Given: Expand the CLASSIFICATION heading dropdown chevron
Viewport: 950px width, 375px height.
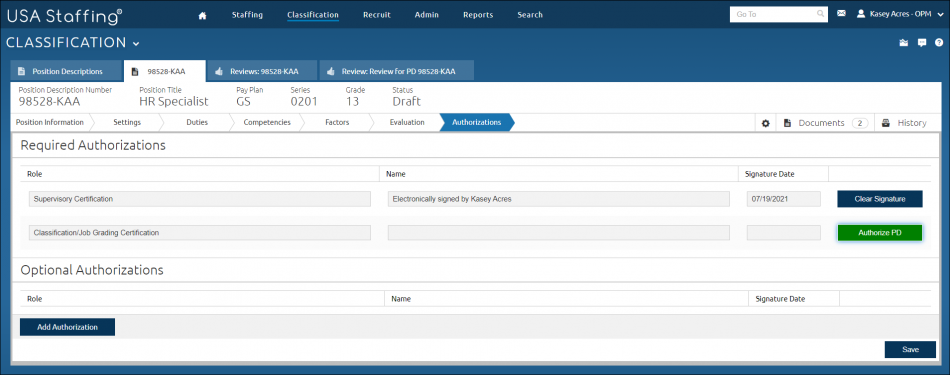Looking at the screenshot, I should coord(136,44).
